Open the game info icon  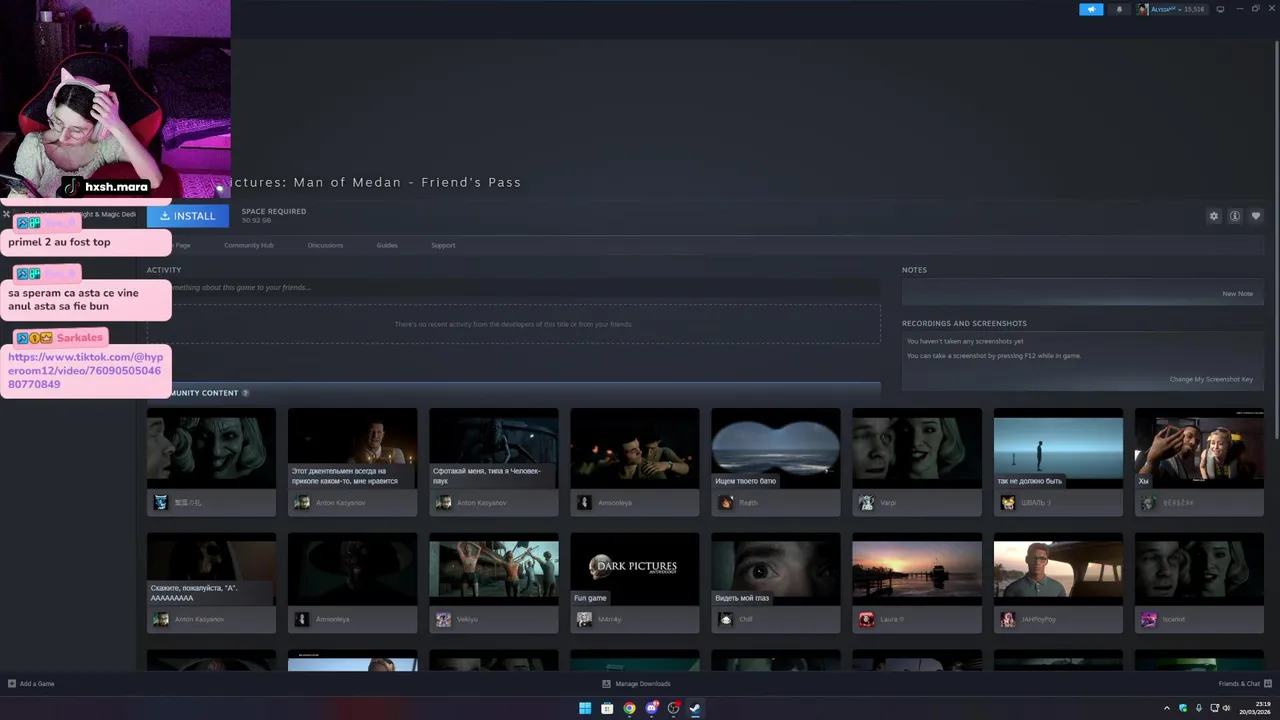tap(1235, 216)
